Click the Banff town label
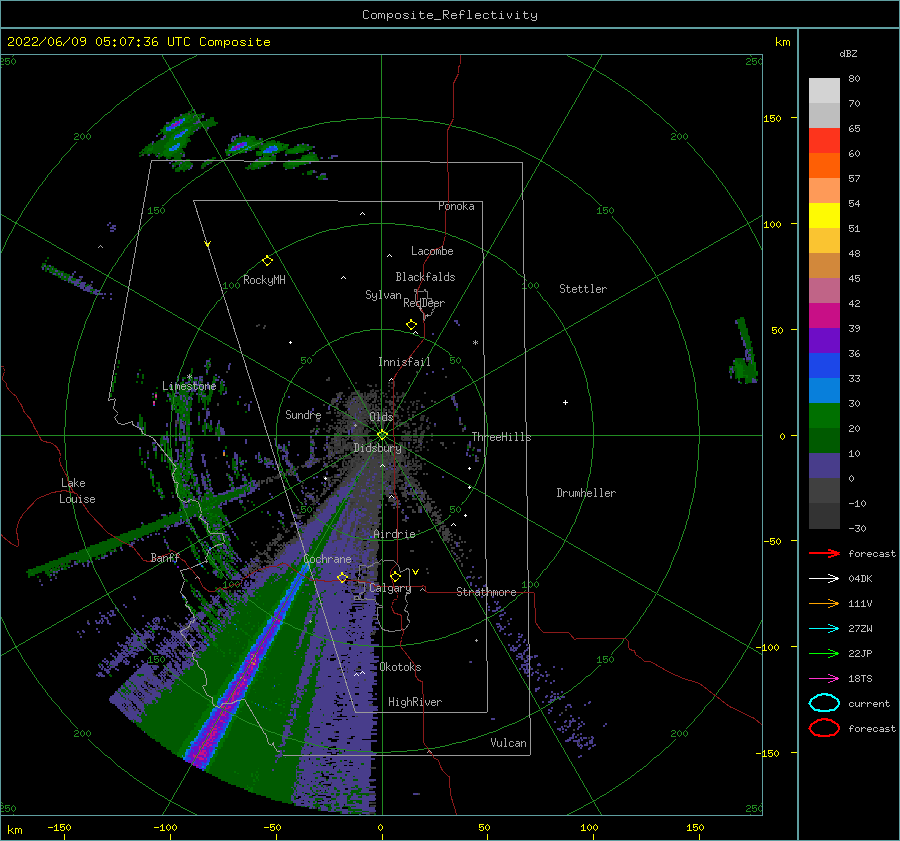 165,557
